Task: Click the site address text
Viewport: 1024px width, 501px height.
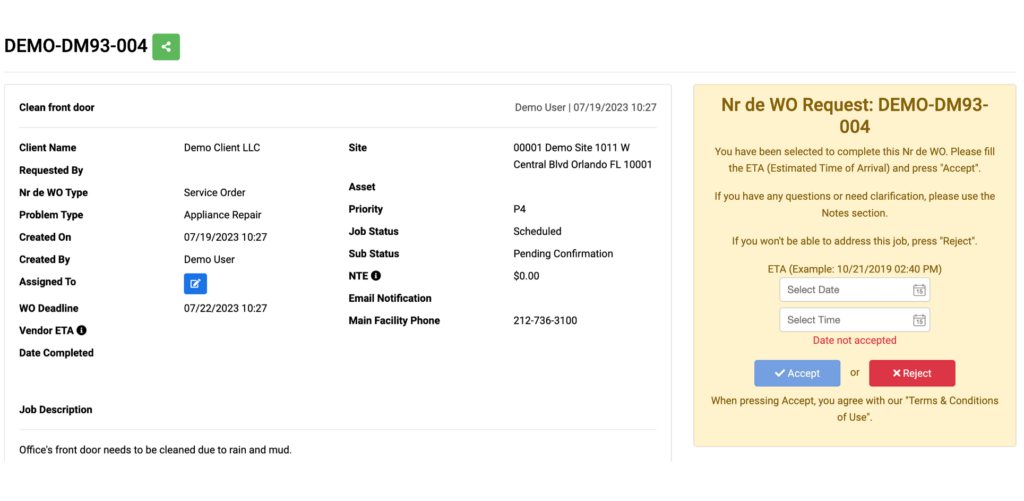Action: (583, 156)
